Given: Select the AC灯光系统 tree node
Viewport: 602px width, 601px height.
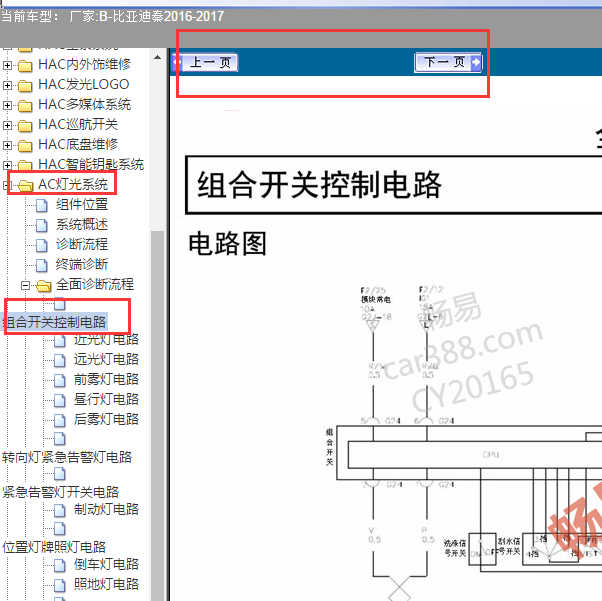Looking at the screenshot, I should coord(73,185).
